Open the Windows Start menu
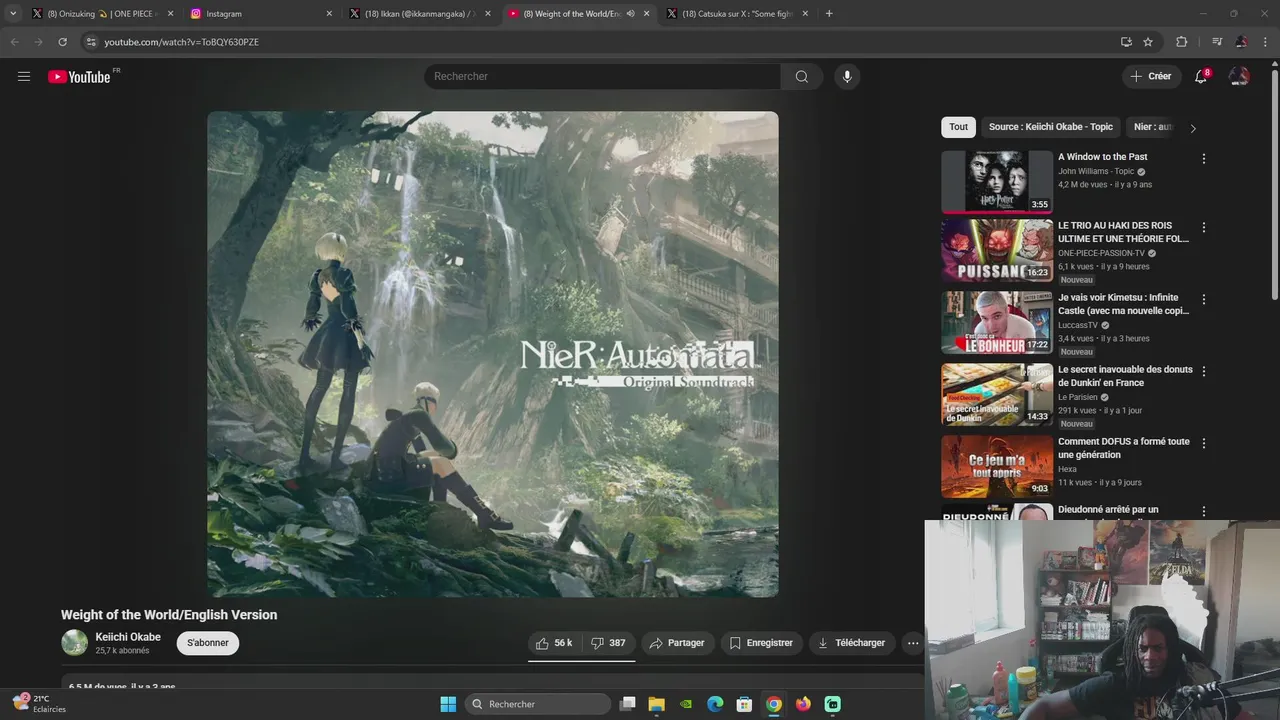Image resolution: width=1280 pixels, height=720 pixels. point(448,704)
